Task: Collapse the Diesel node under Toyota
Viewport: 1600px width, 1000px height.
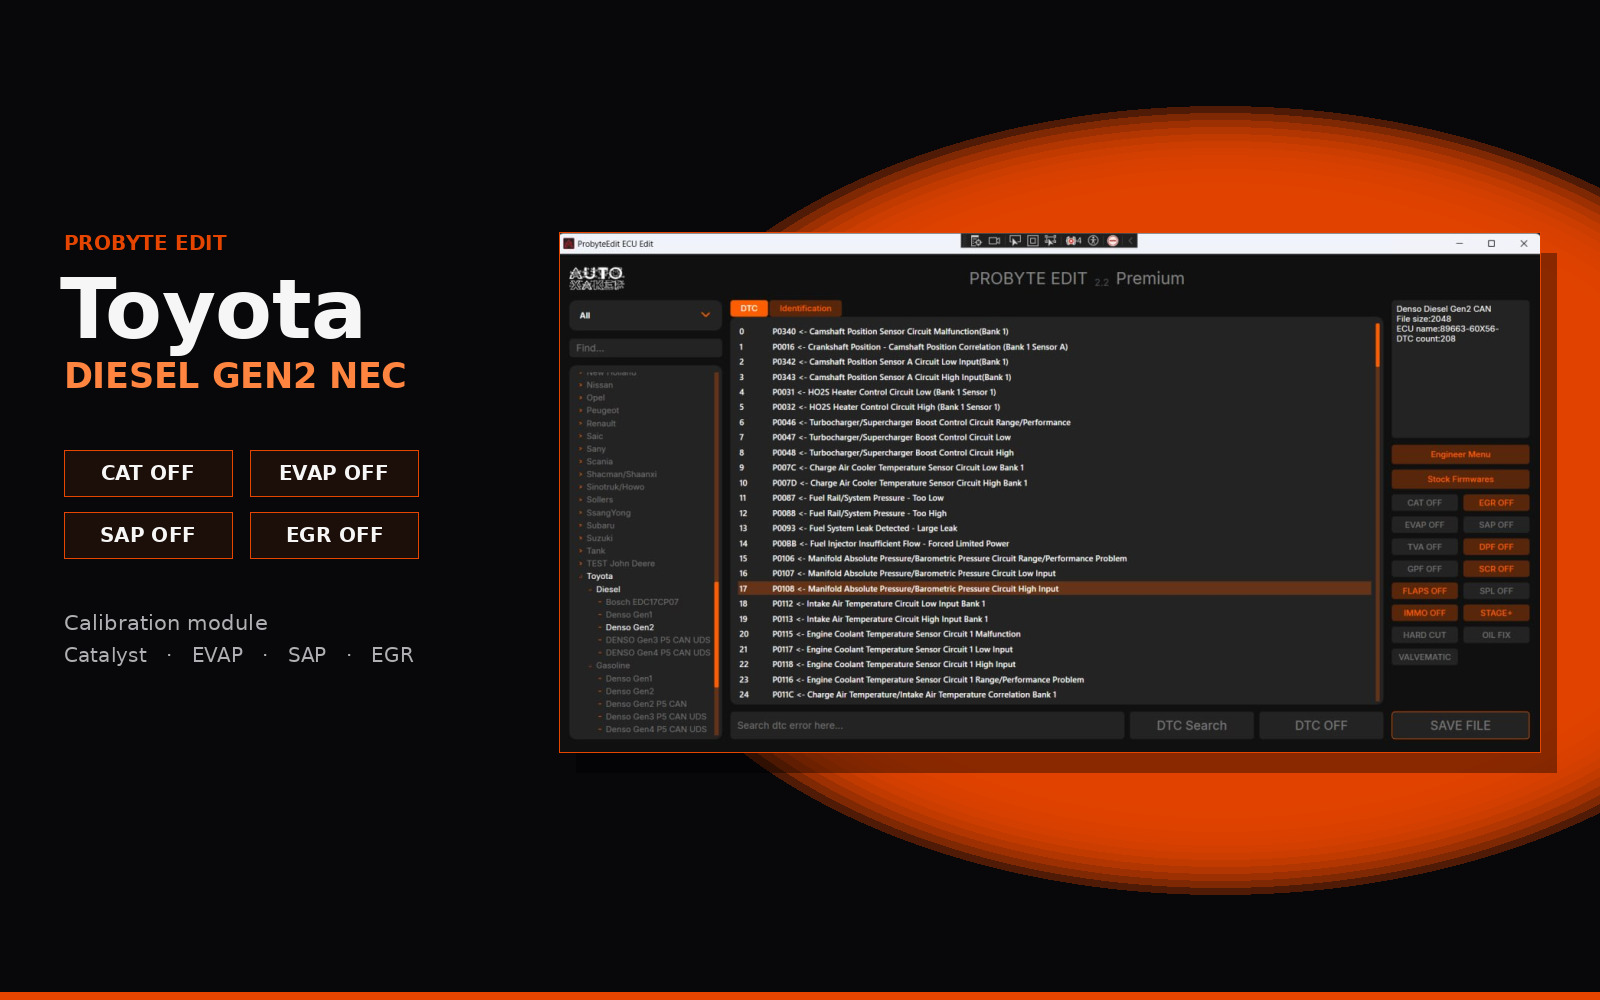Action: 590,590
